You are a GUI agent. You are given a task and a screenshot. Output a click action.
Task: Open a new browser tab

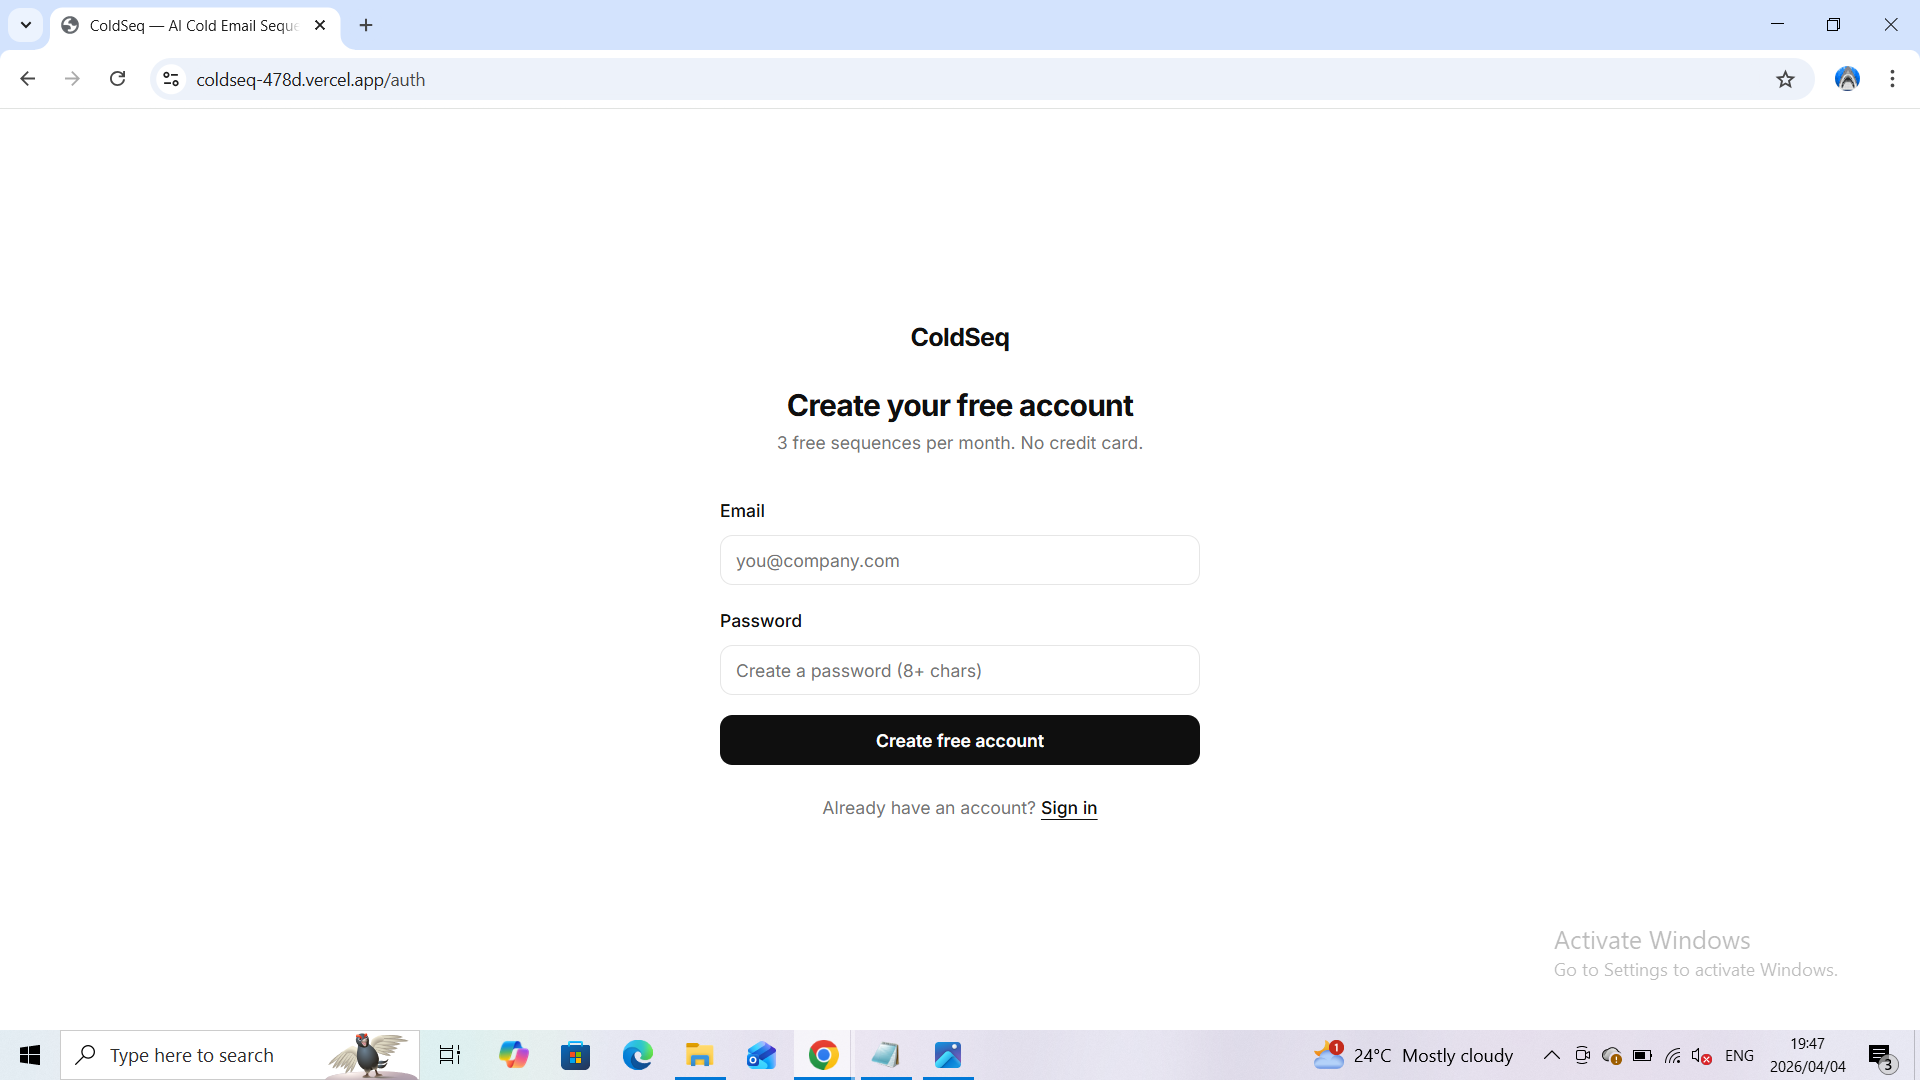[x=366, y=25]
